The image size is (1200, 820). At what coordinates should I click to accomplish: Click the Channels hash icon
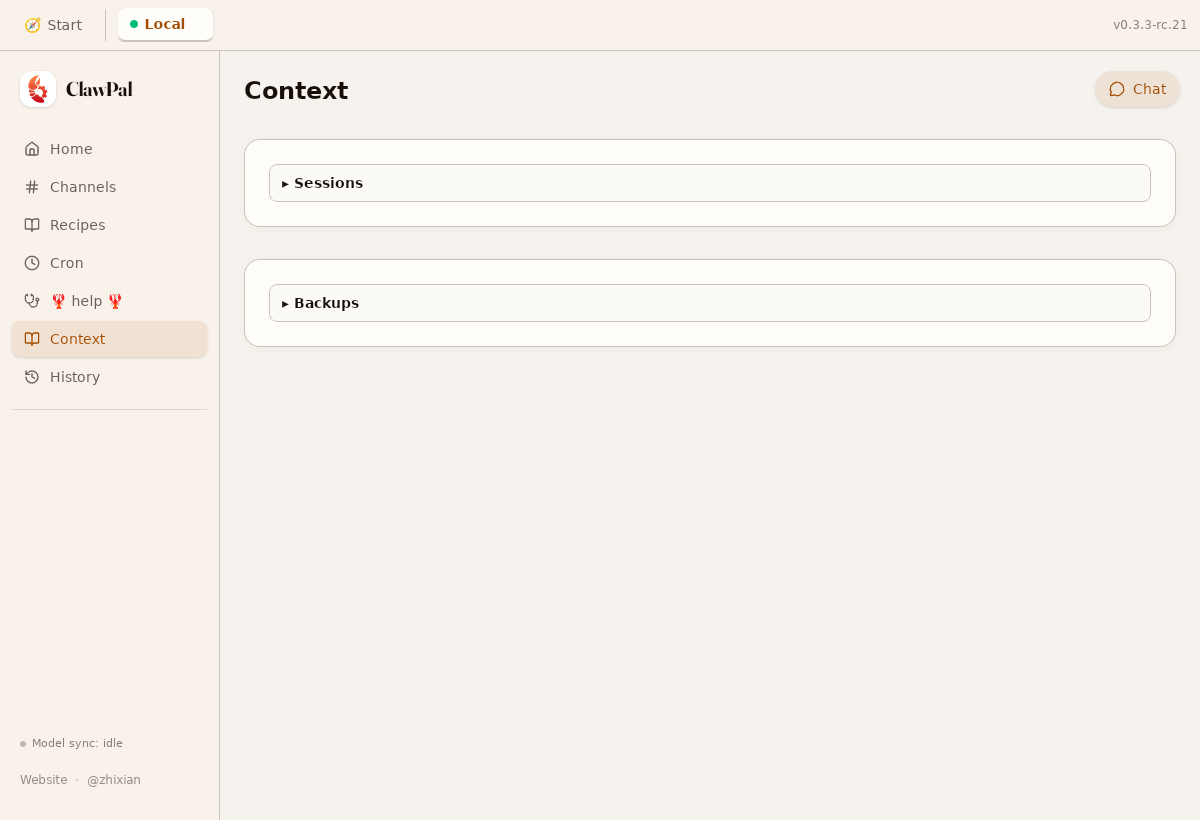(33, 186)
